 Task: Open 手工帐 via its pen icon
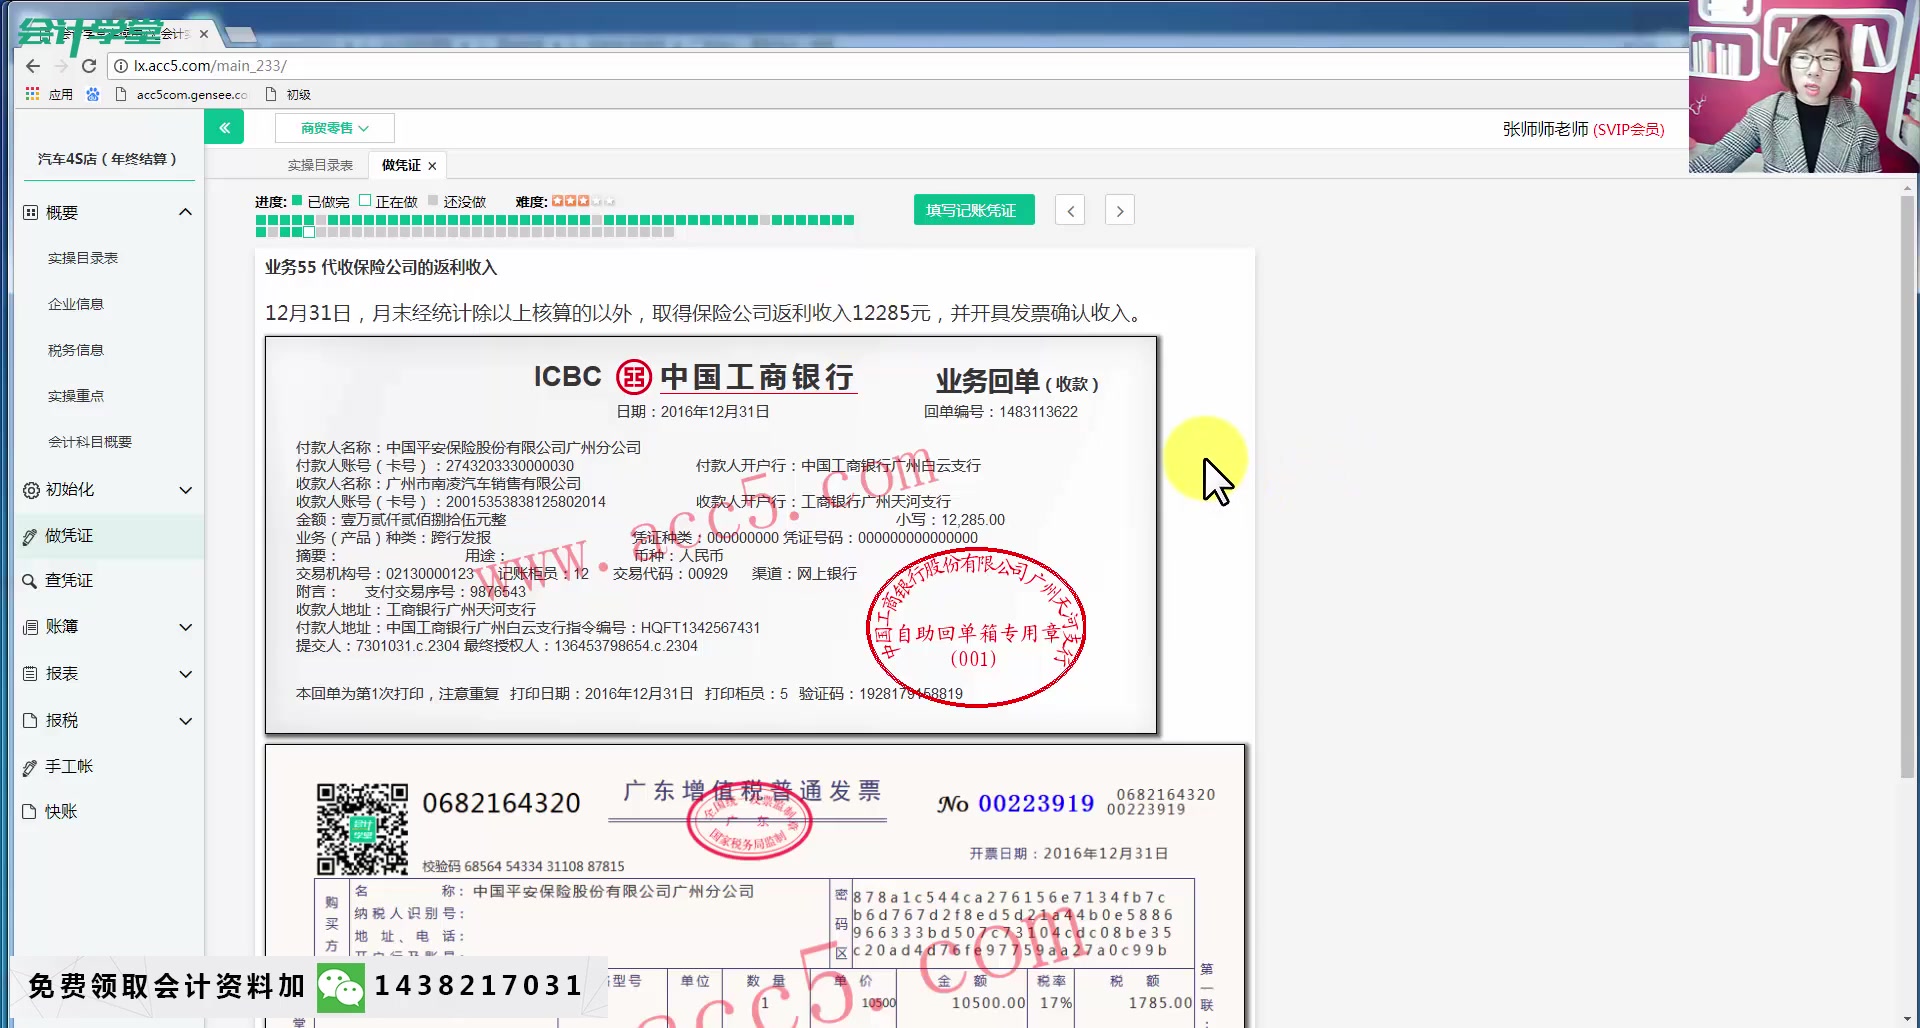pyautogui.click(x=30, y=766)
